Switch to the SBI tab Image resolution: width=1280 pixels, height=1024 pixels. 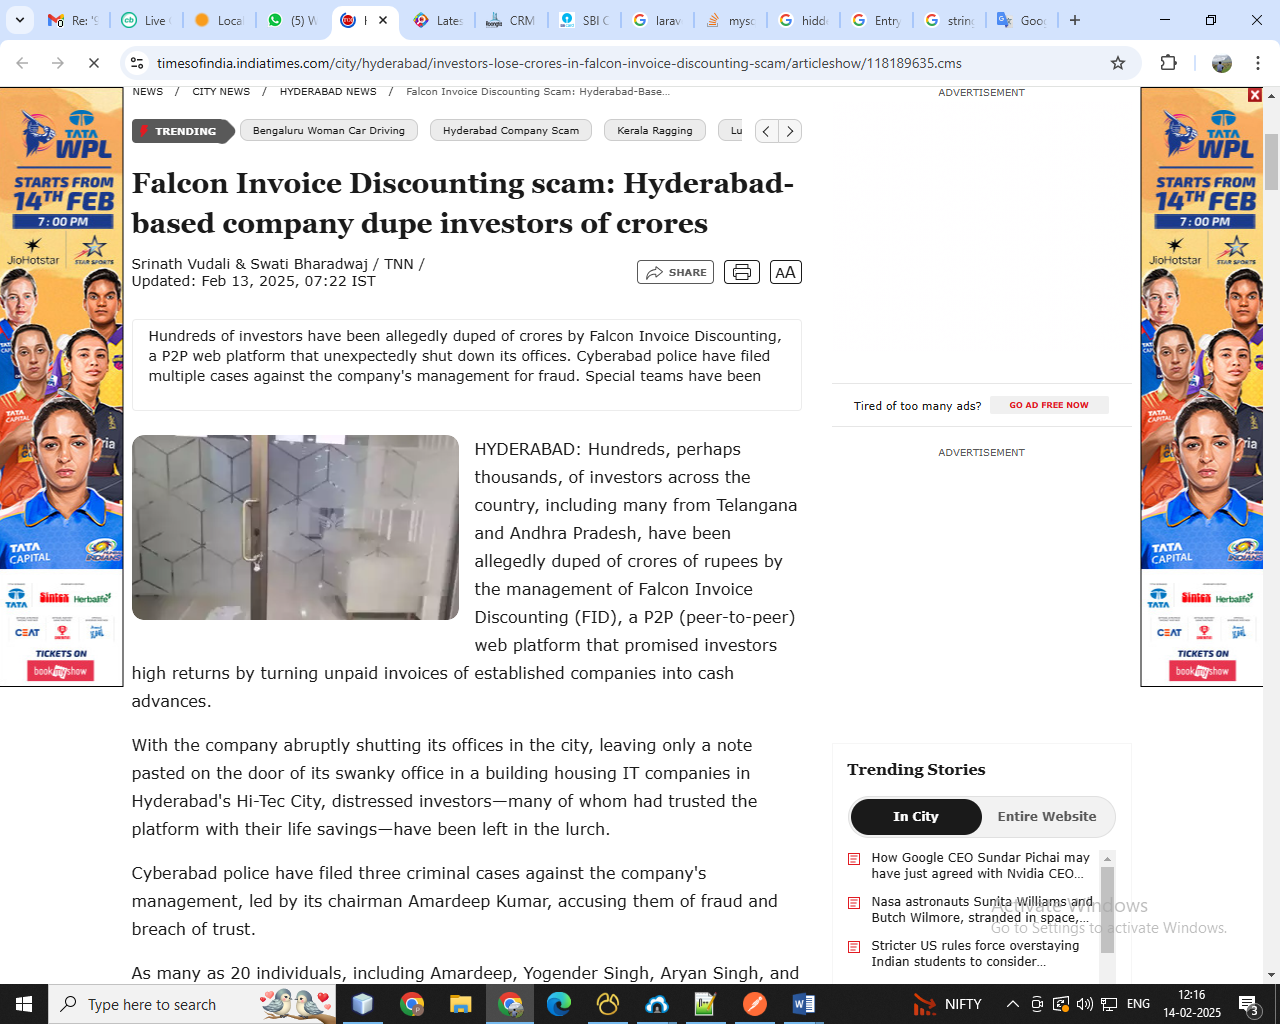click(x=584, y=20)
